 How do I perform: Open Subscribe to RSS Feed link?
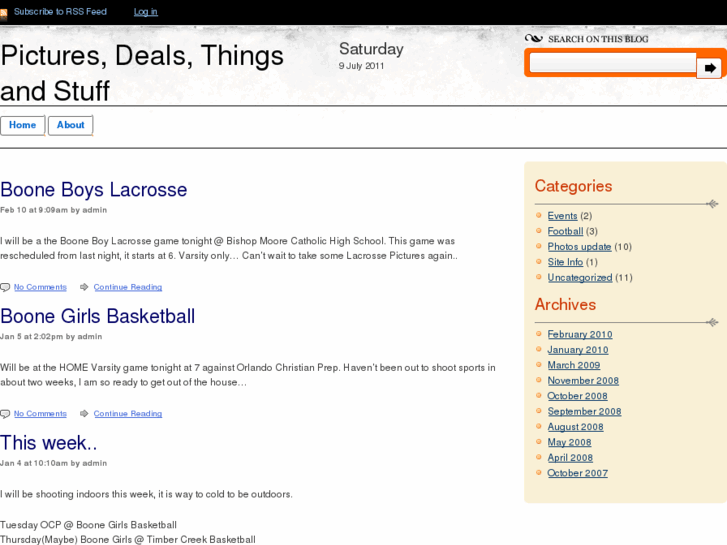(x=60, y=12)
